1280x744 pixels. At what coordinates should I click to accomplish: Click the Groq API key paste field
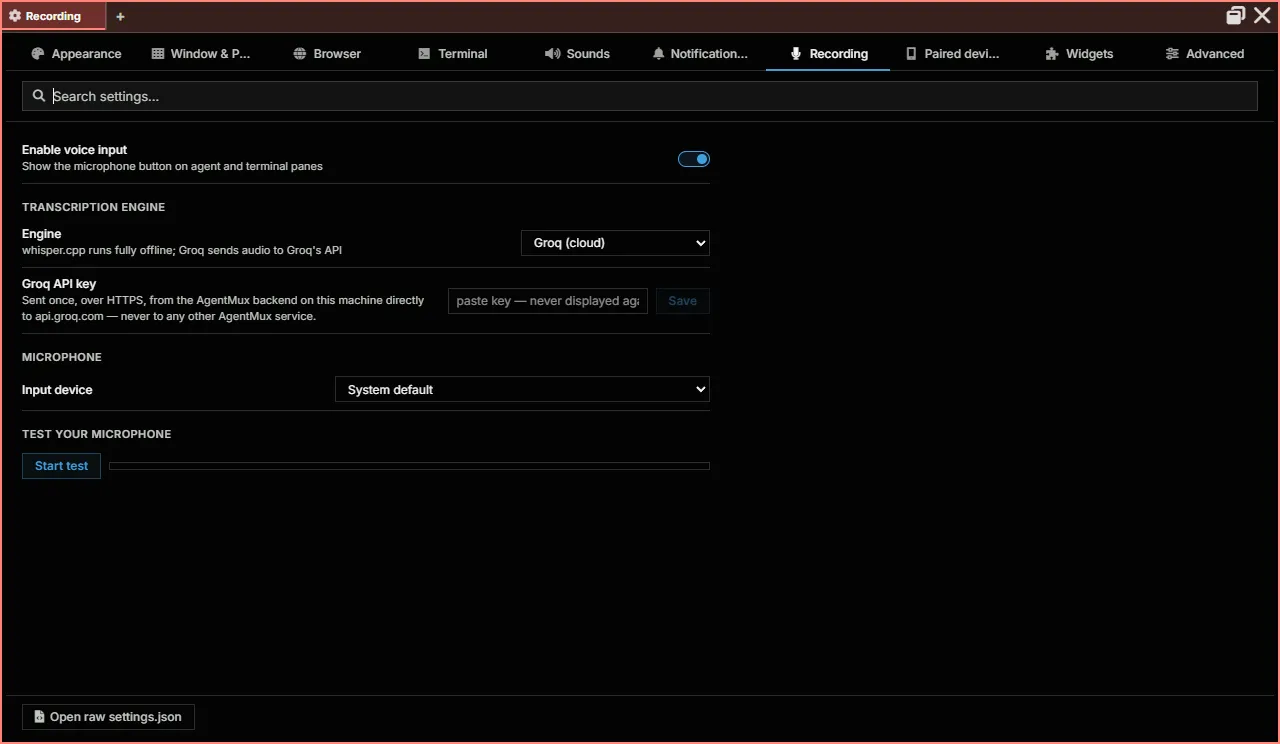tap(548, 301)
